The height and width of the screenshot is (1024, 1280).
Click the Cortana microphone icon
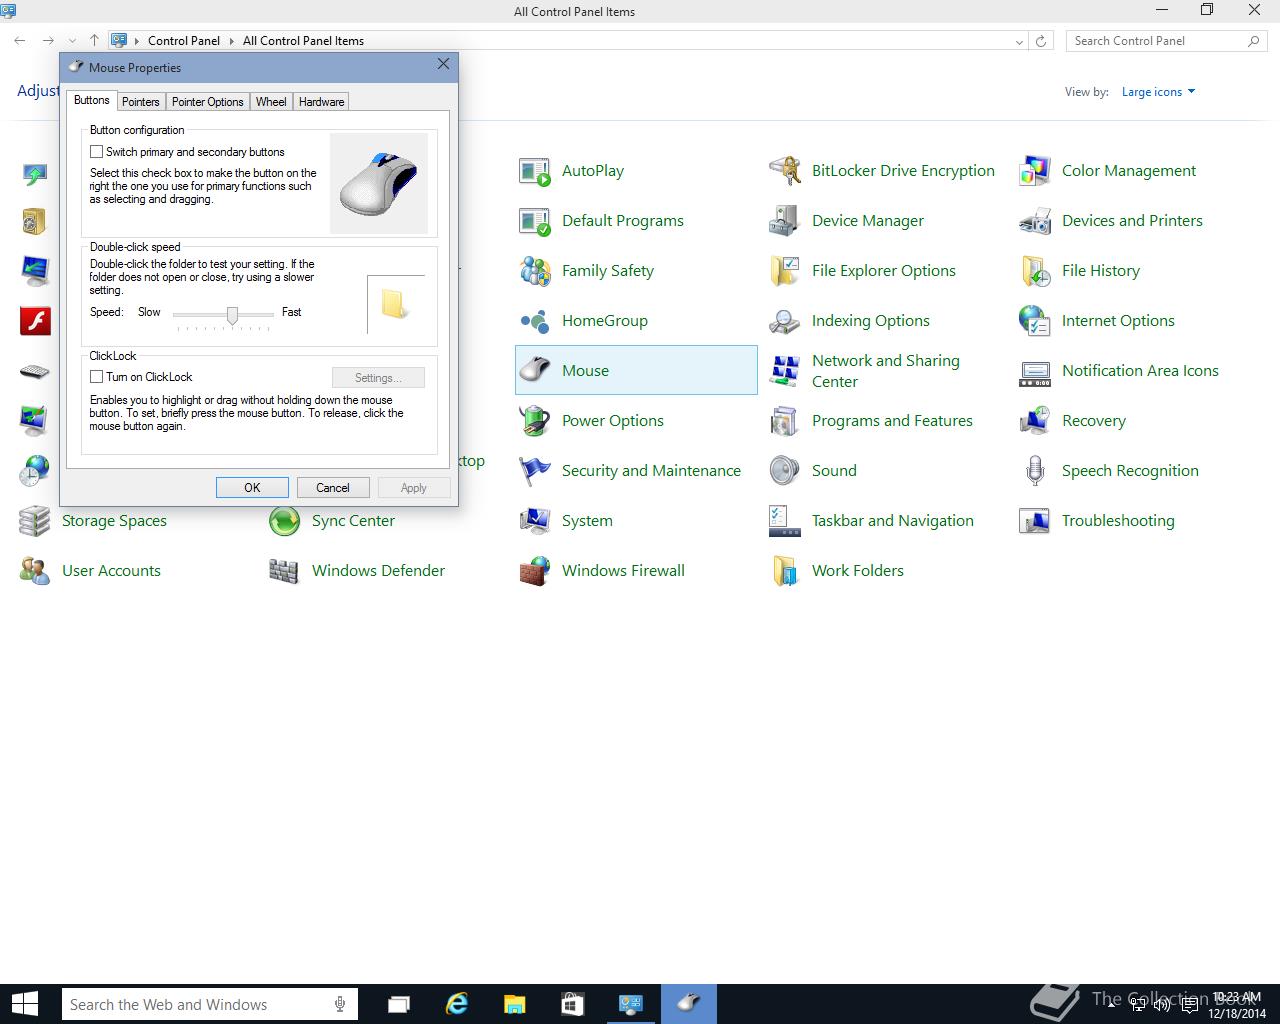[x=340, y=1004]
